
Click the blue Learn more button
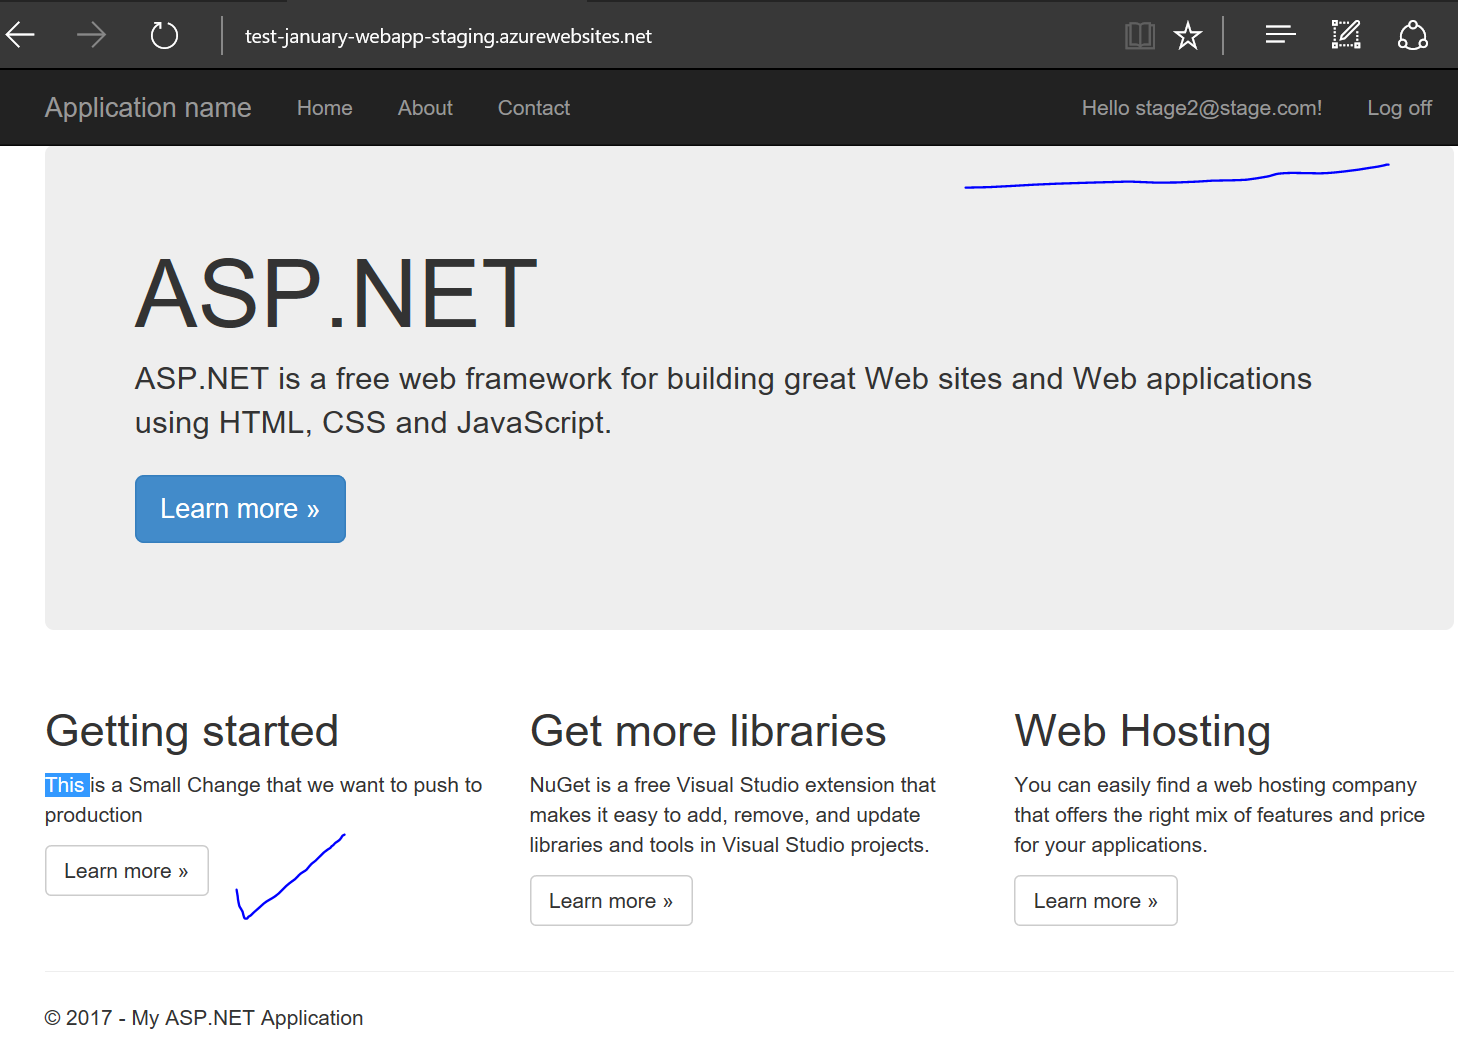pyautogui.click(x=240, y=509)
